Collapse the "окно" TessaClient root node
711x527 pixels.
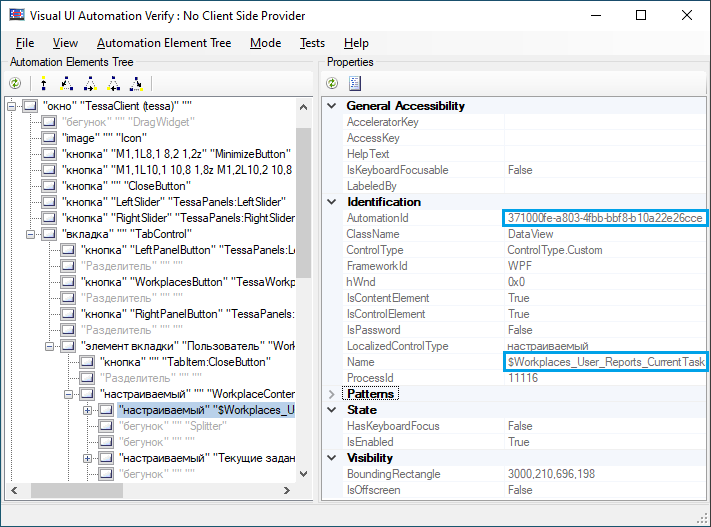click(x=12, y=106)
